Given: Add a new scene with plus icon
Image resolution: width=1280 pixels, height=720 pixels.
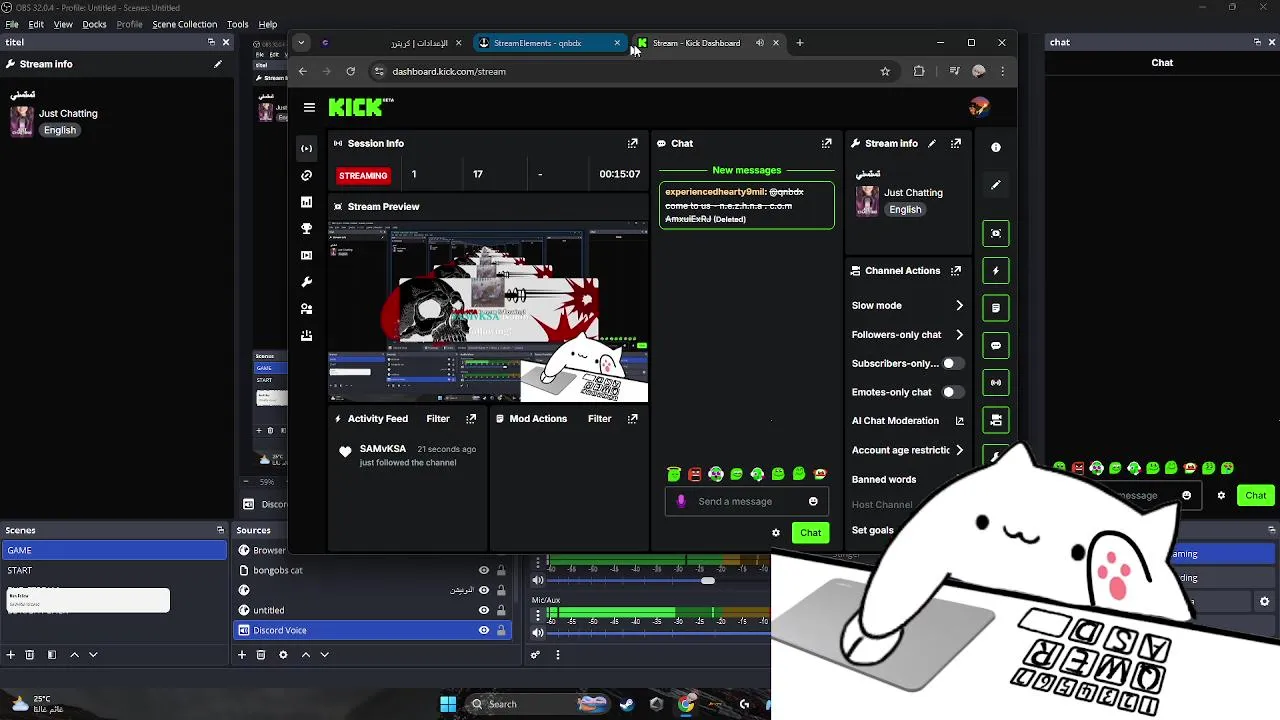Looking at the screenshot, I should (11, 655).
